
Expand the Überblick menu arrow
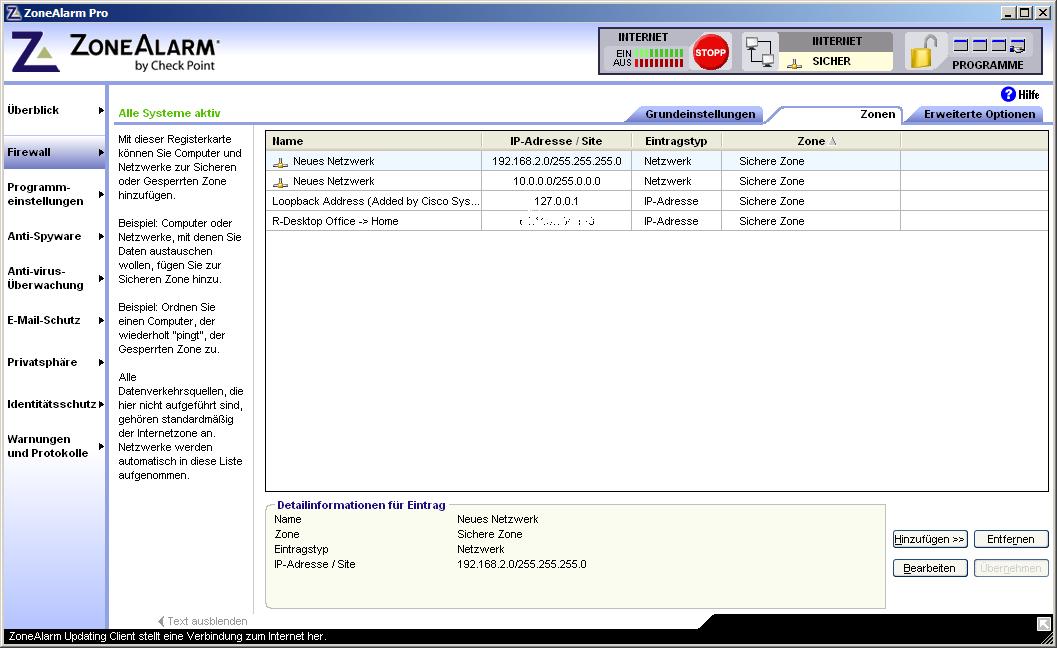(x=101, y=110)
